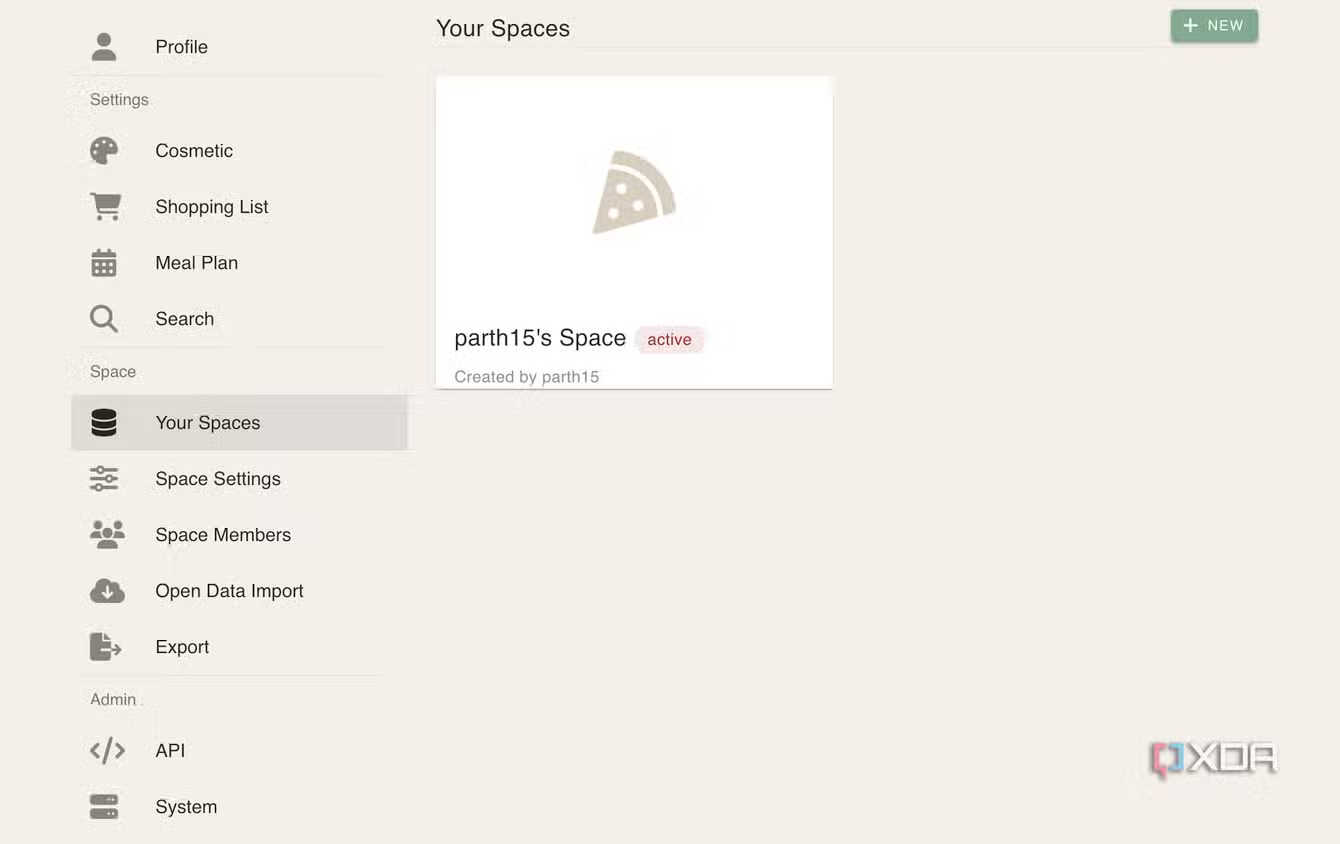Click the Meal Plan calendar icon
Image resolution: width=1340 pixels, height=844 pixels.
(x=104, y=263)
